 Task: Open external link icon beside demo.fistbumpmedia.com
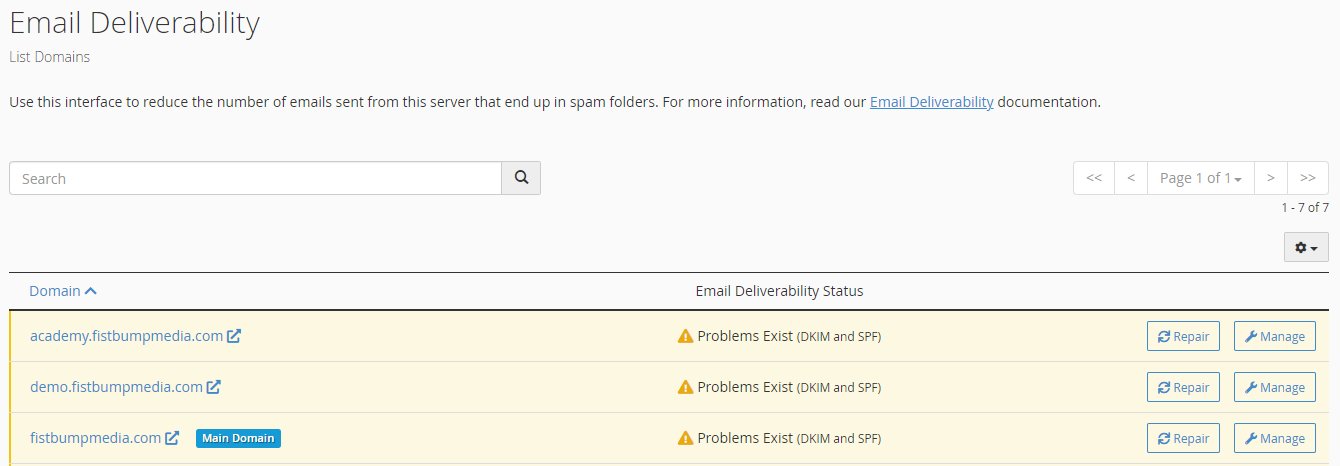tap(214, 387)
